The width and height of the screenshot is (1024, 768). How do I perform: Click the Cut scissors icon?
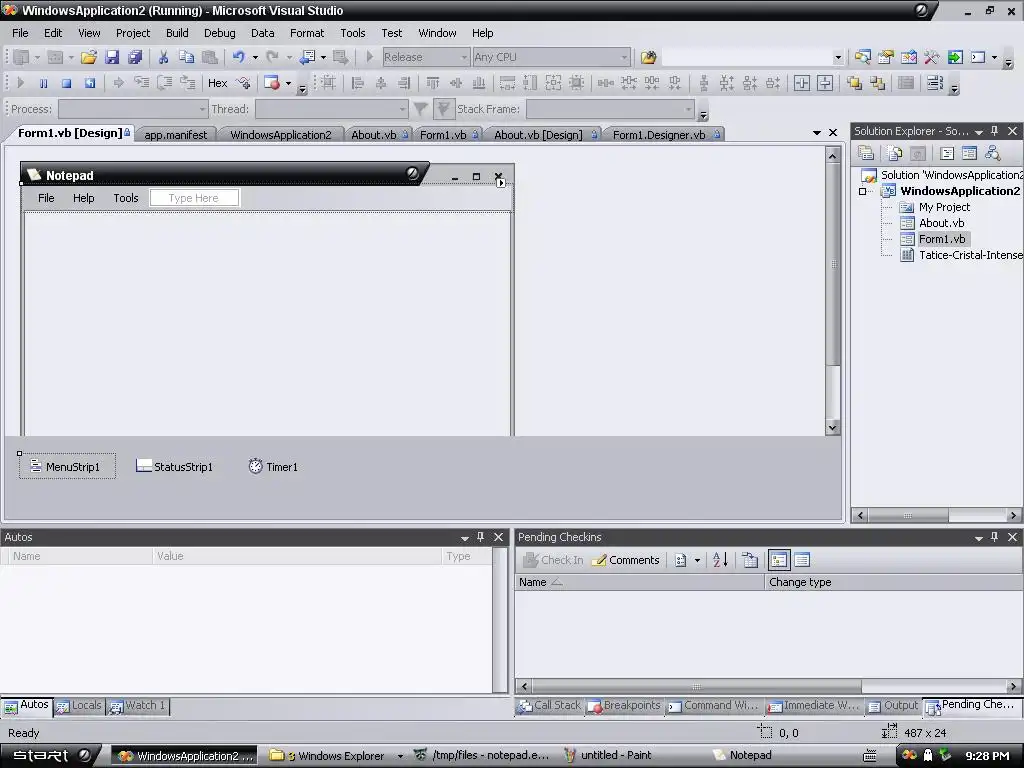point(163,57)
